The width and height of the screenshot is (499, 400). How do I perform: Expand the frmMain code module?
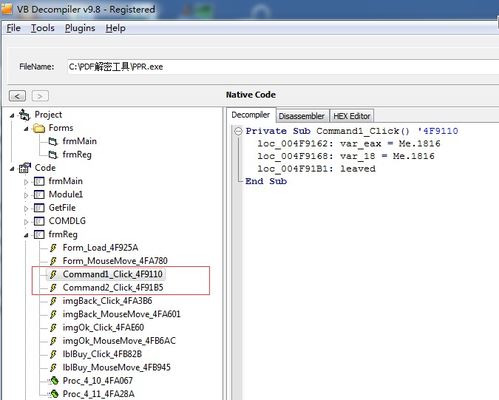(x=26, y=182)
